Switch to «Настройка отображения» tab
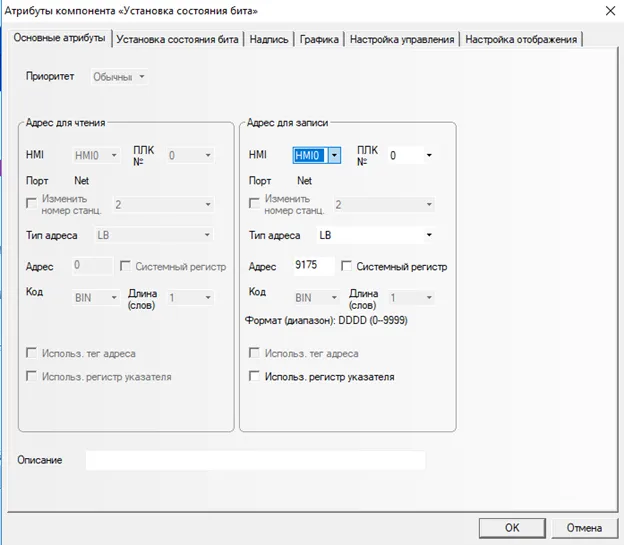Screen dimensions: 624x545 (521, 39)
